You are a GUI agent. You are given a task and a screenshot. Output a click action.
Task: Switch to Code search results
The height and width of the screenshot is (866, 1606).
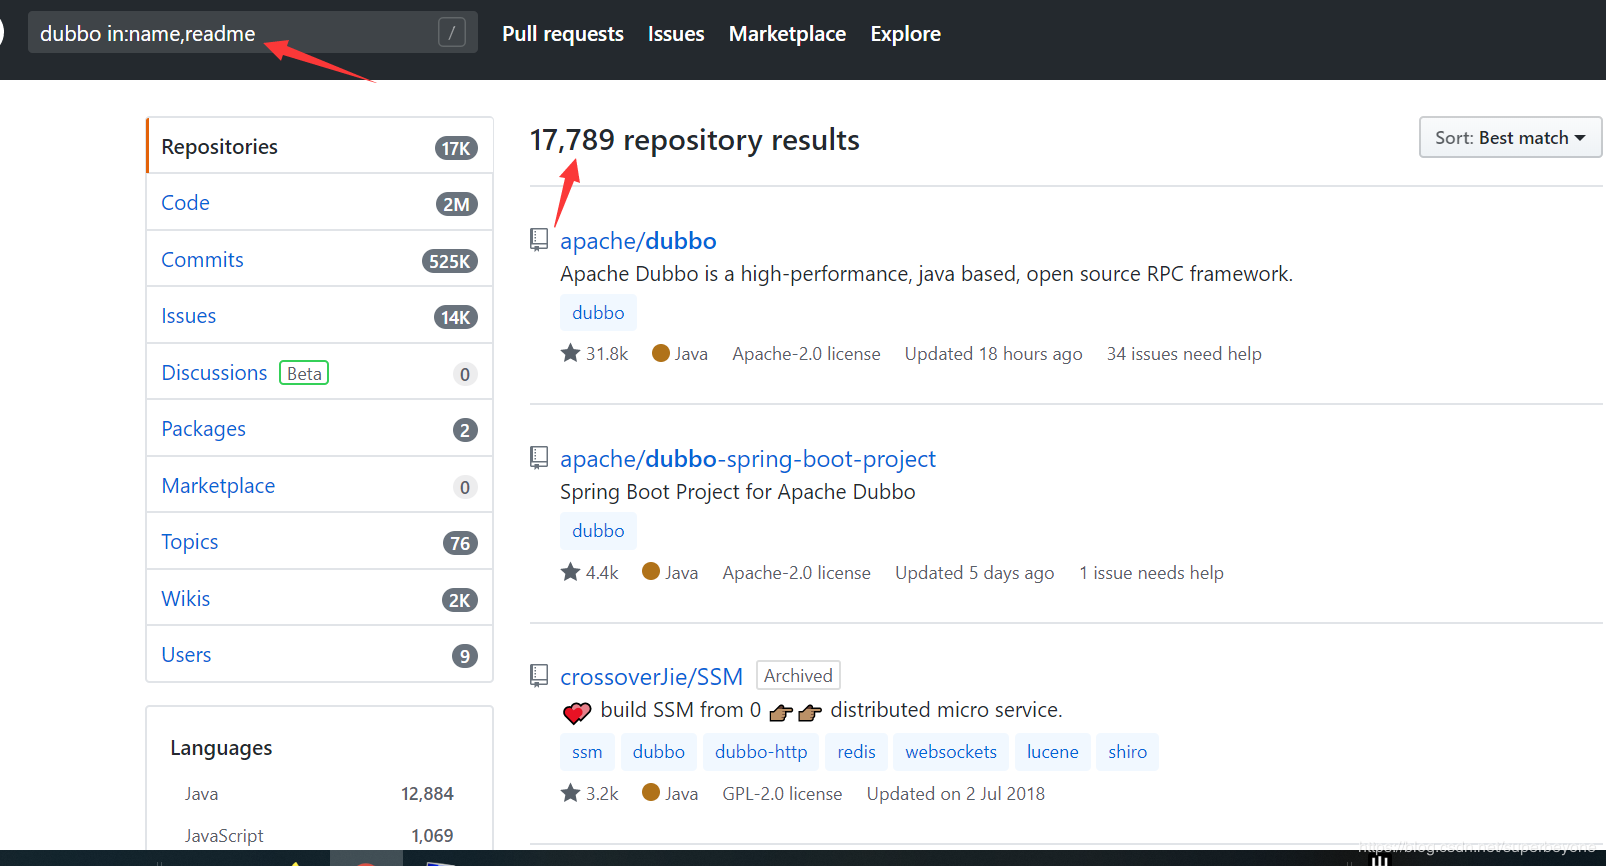click(x=320, y=203)
